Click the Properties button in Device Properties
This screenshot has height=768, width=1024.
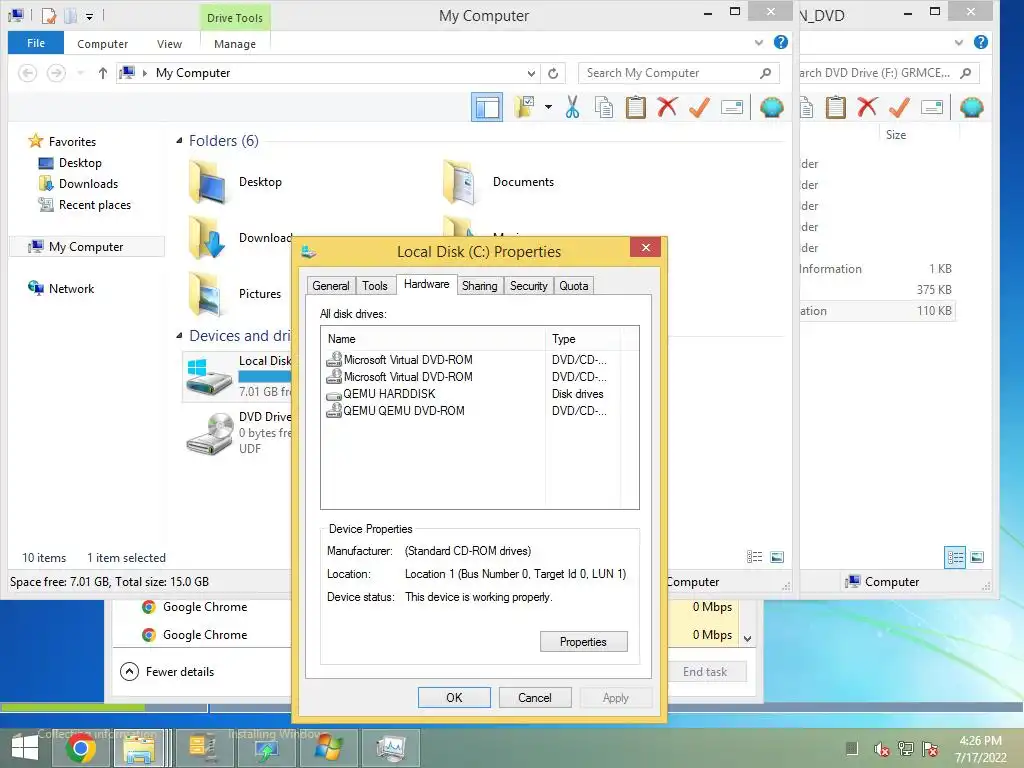[583, 642]
